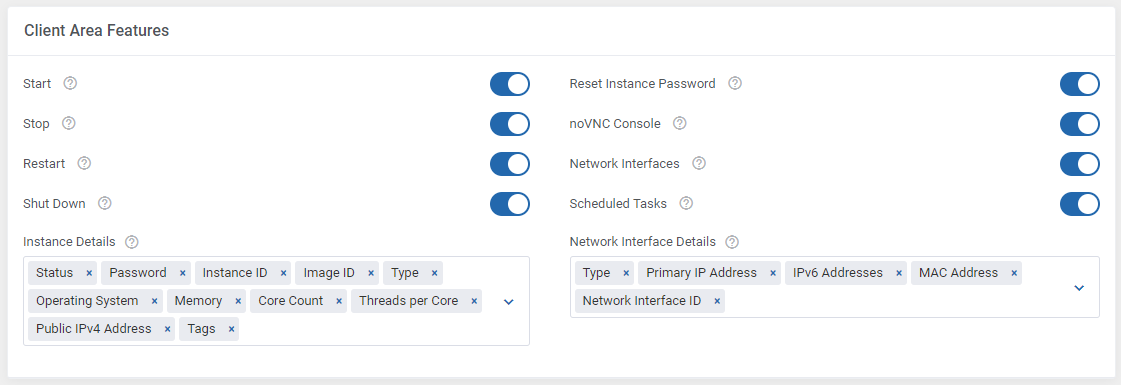Image resolution: width=1121 pixels, height=385 pixels.
Task: Remove the Public IPv4 Address tag
Action: (x=167, y=329)
